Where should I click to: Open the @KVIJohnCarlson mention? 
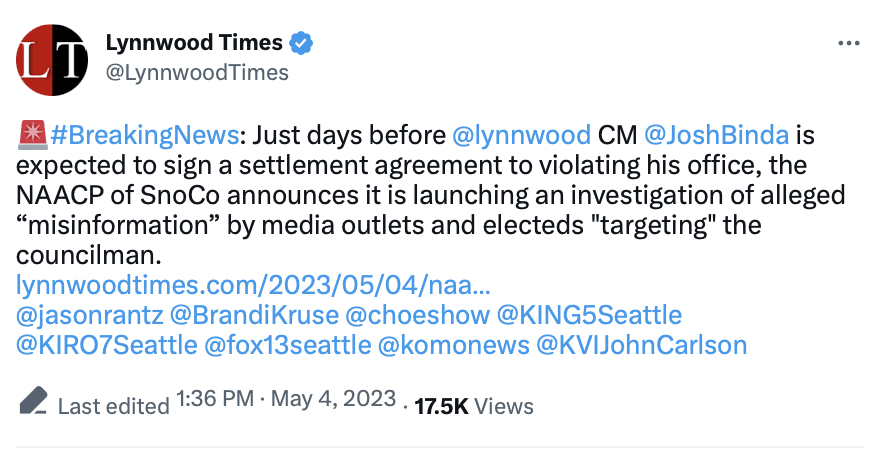tap(641, 345)
